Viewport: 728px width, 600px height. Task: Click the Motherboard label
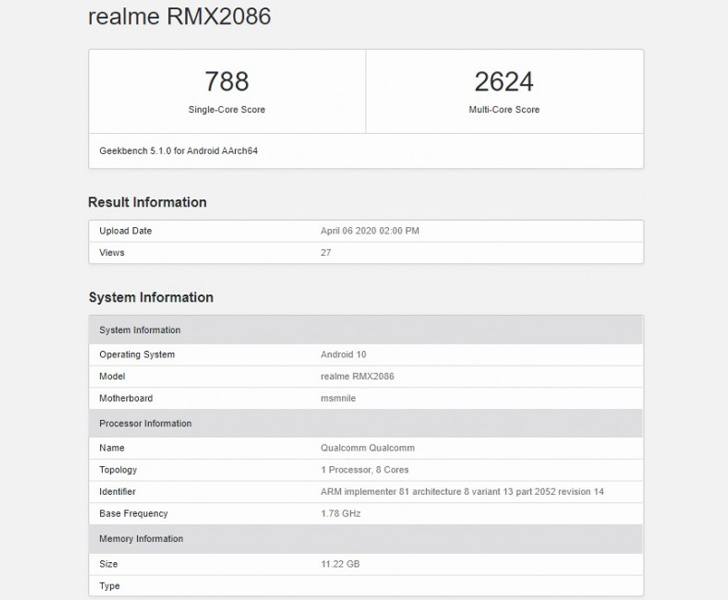point(126,398)
